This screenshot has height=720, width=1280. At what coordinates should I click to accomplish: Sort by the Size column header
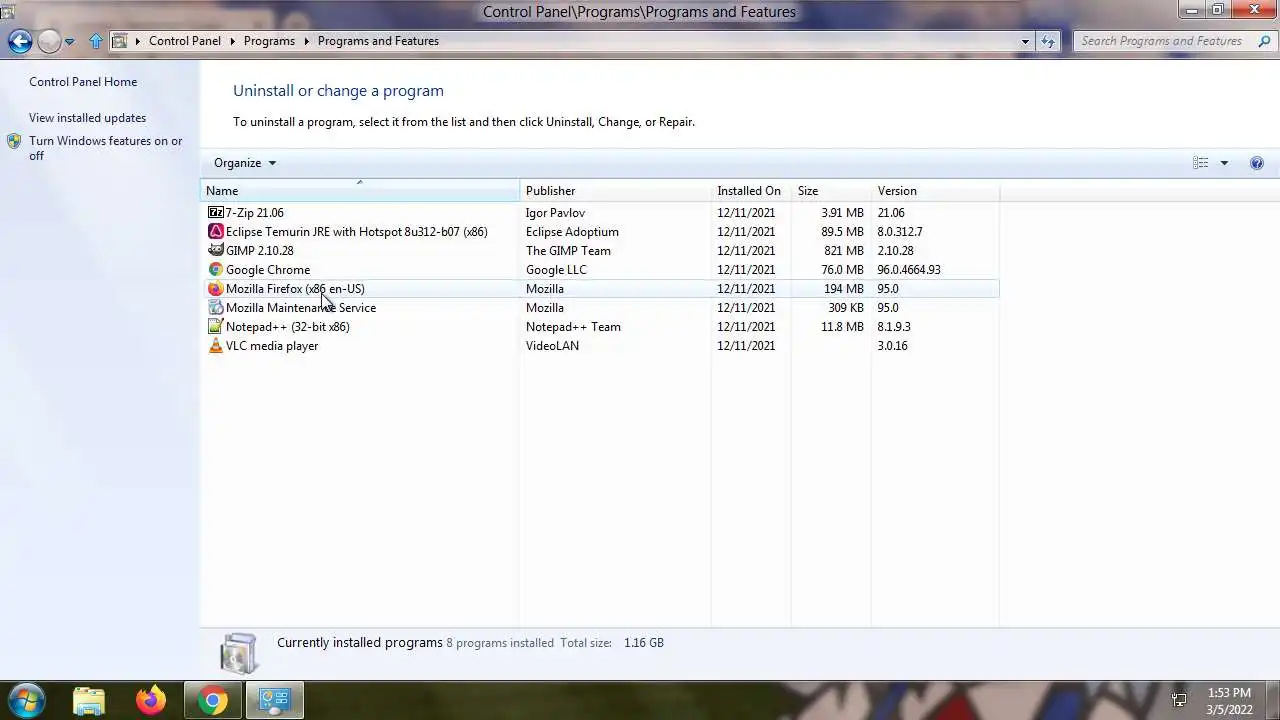tap(830, 190)
